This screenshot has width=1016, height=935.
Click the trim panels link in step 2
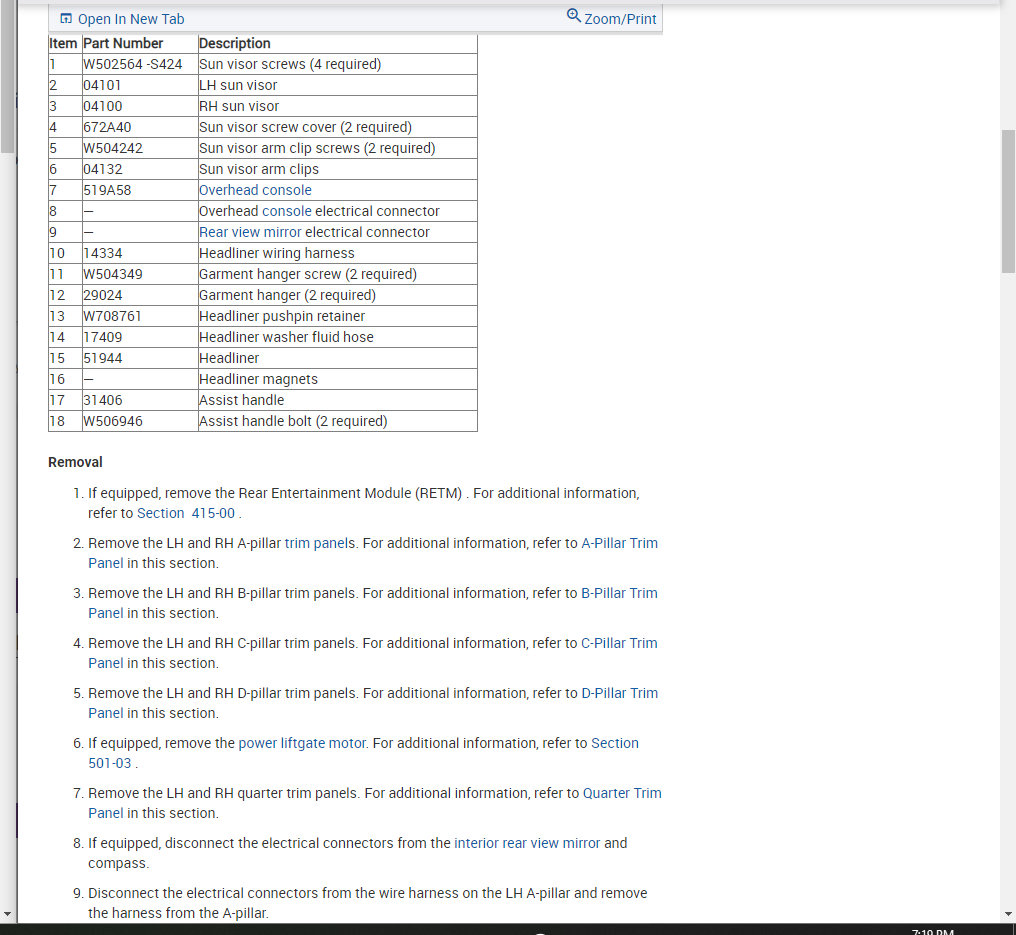[x=319, y=543]
